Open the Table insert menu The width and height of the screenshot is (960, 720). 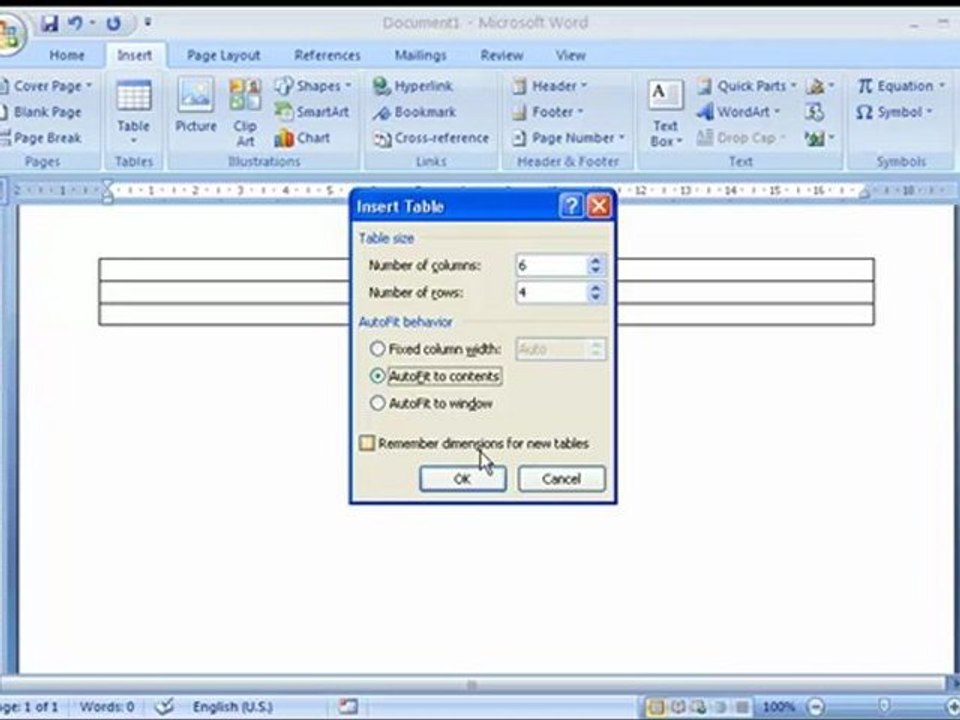pyautogui.click(x=133, y=112)
